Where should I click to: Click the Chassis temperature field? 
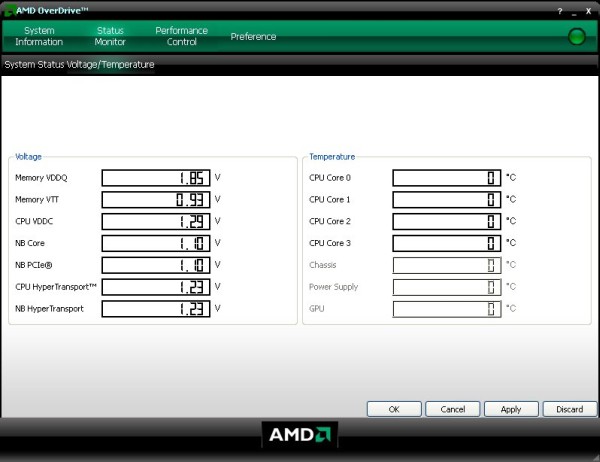coord(447,265)
